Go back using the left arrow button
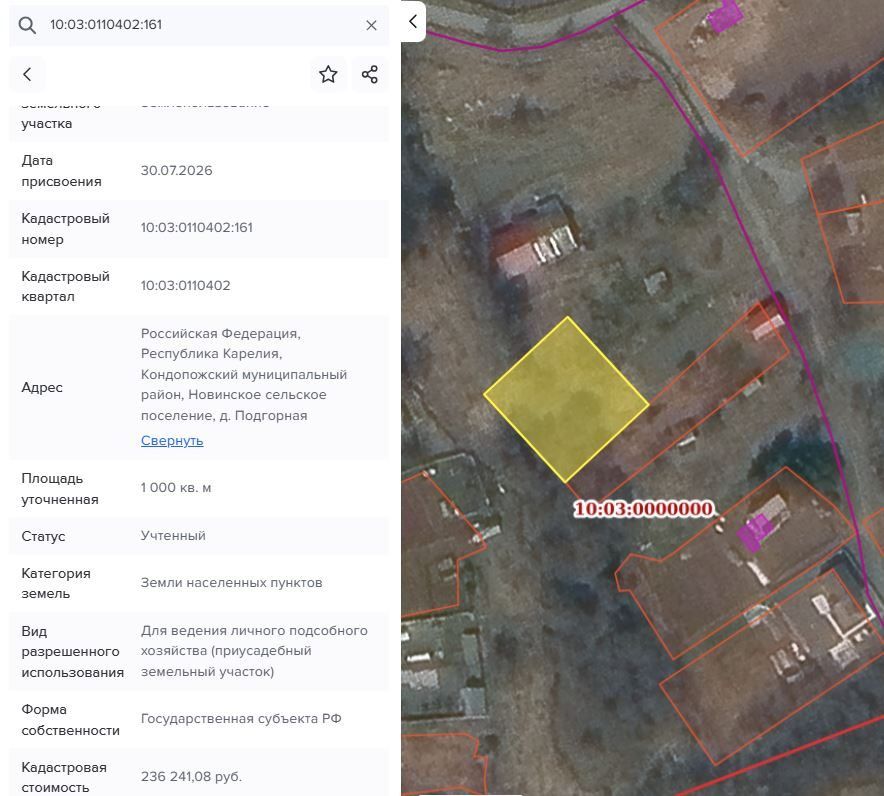This screenshot has height=796, width=884. (27, 74)
